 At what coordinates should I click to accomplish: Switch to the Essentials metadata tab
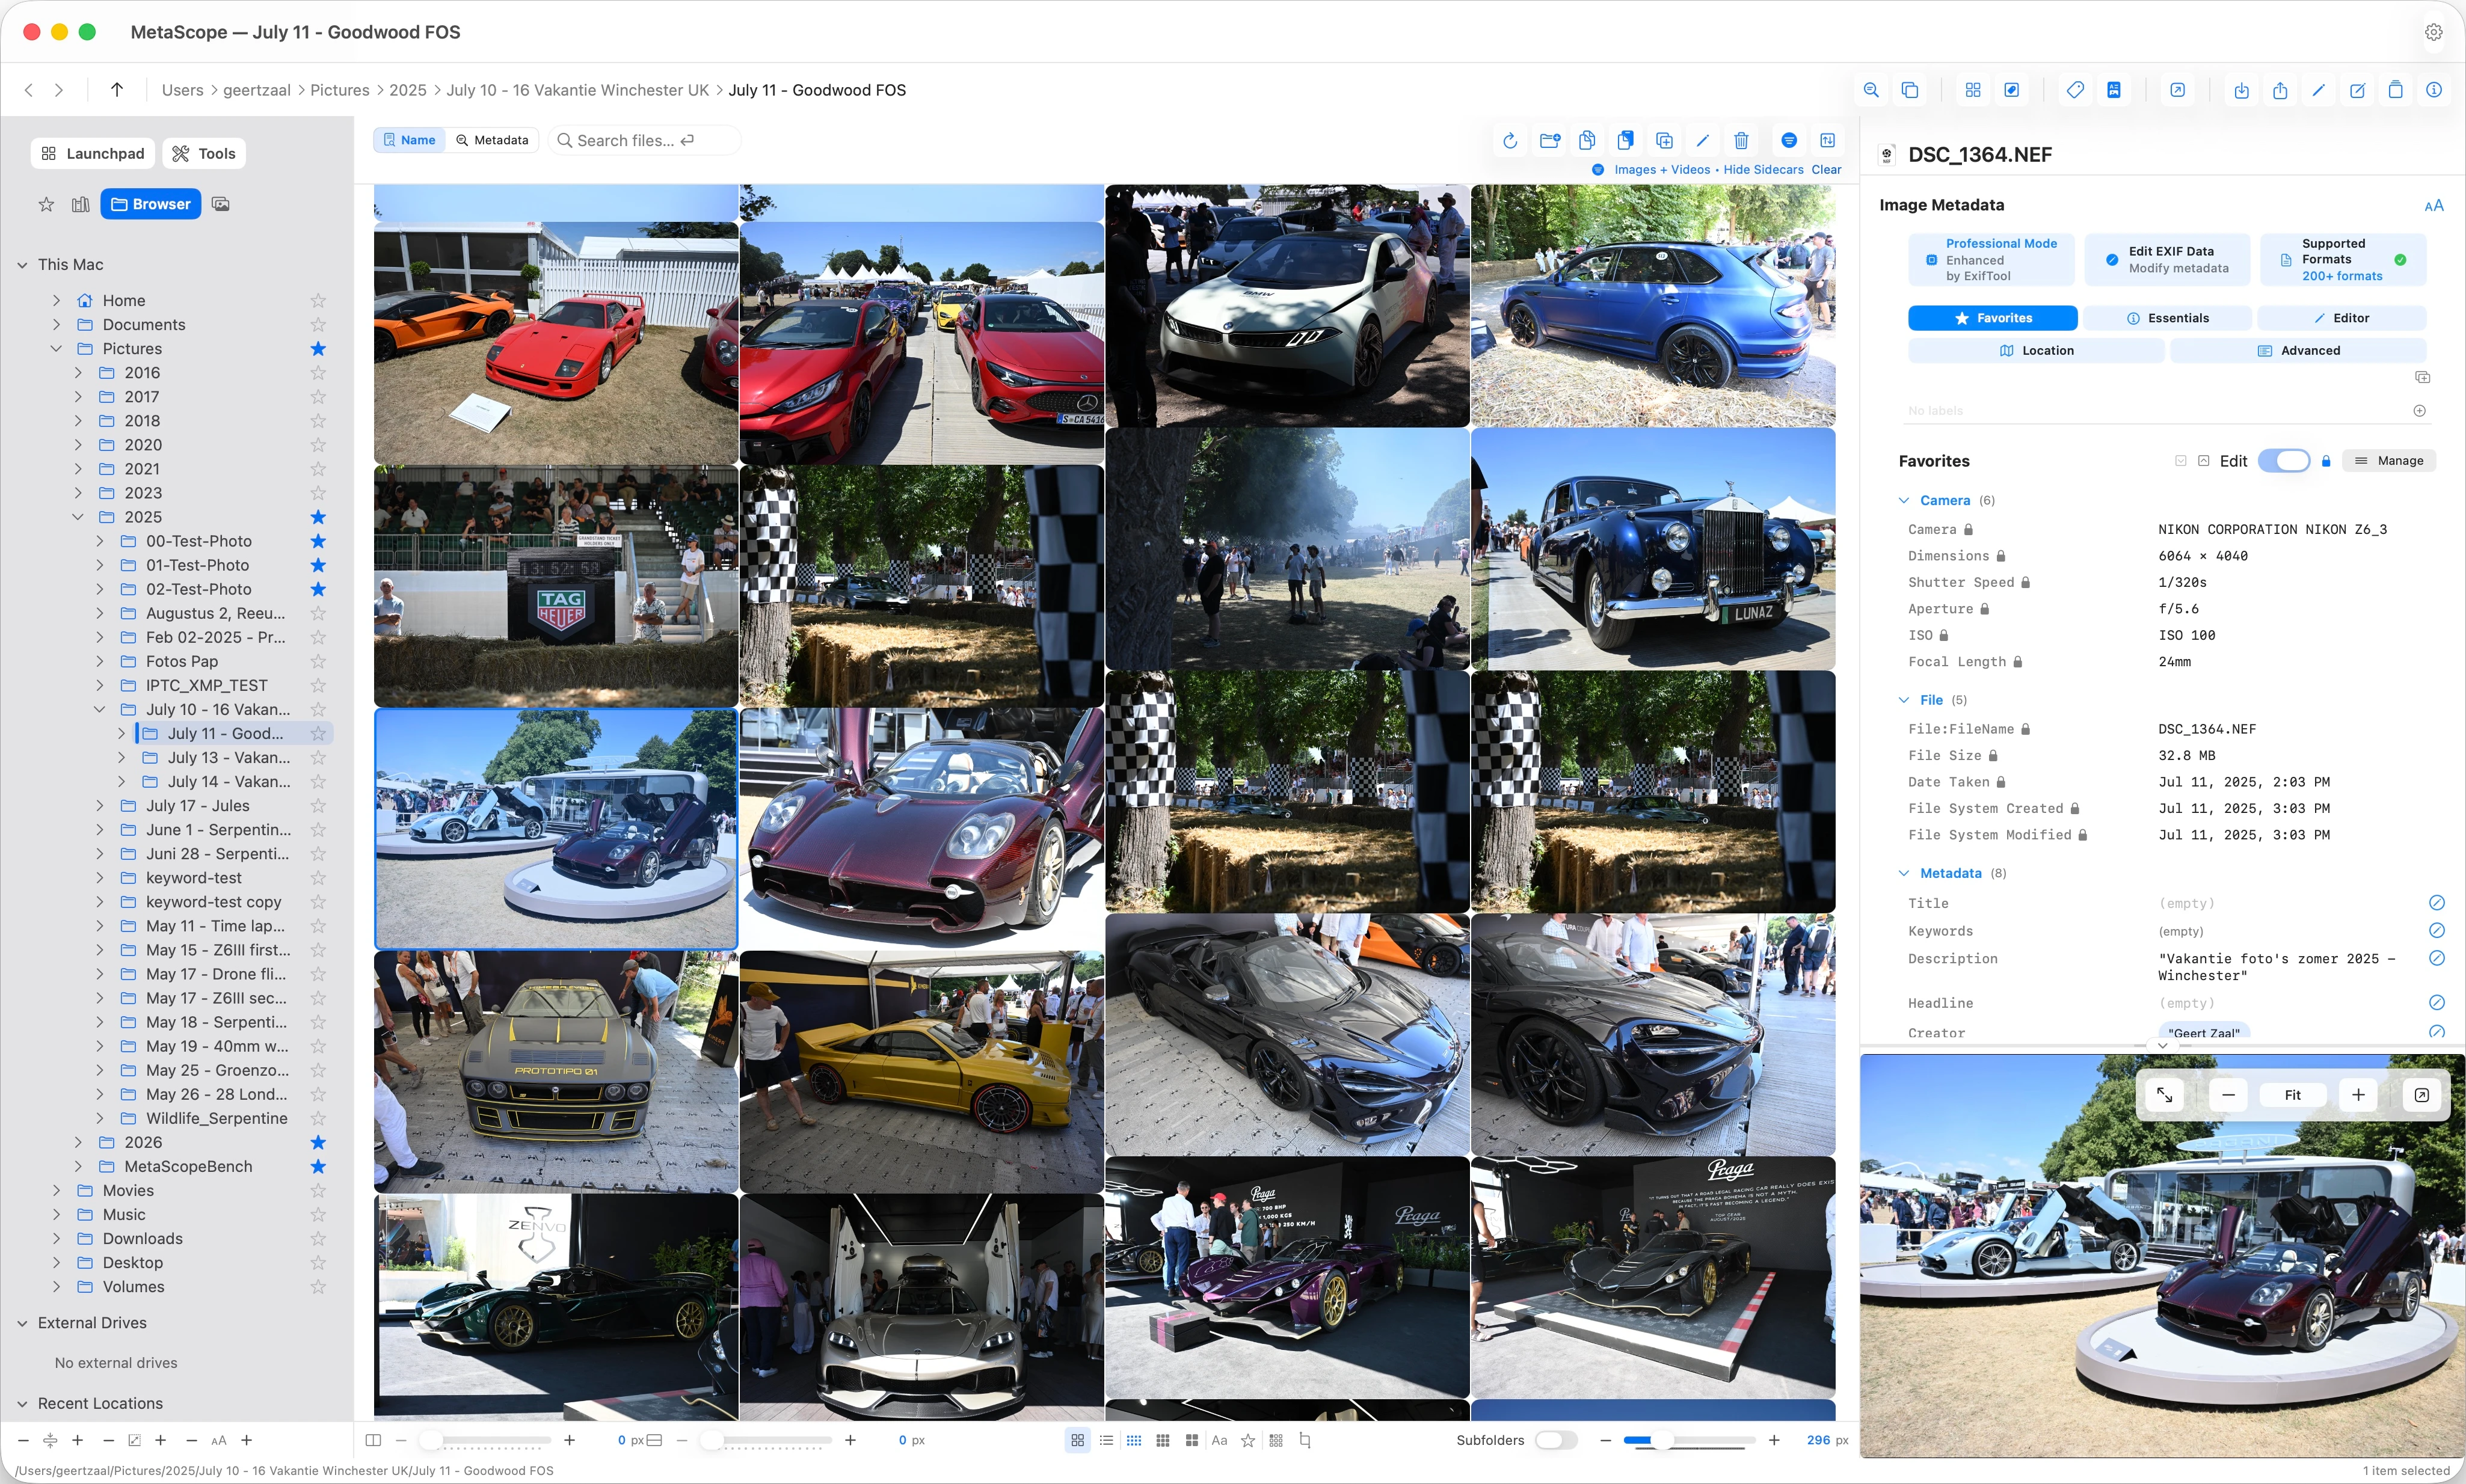pyautogui.click(x=2167, y=318)
